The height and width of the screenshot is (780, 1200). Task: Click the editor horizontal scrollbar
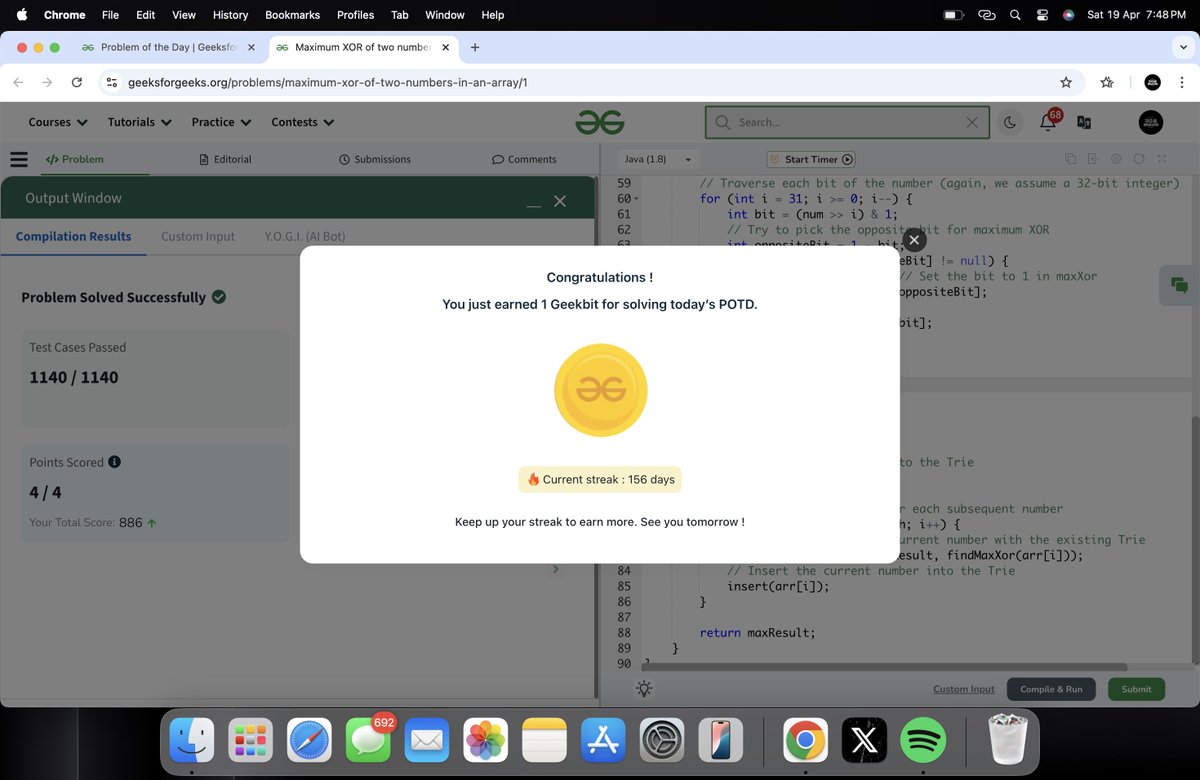tap(885, 667)
